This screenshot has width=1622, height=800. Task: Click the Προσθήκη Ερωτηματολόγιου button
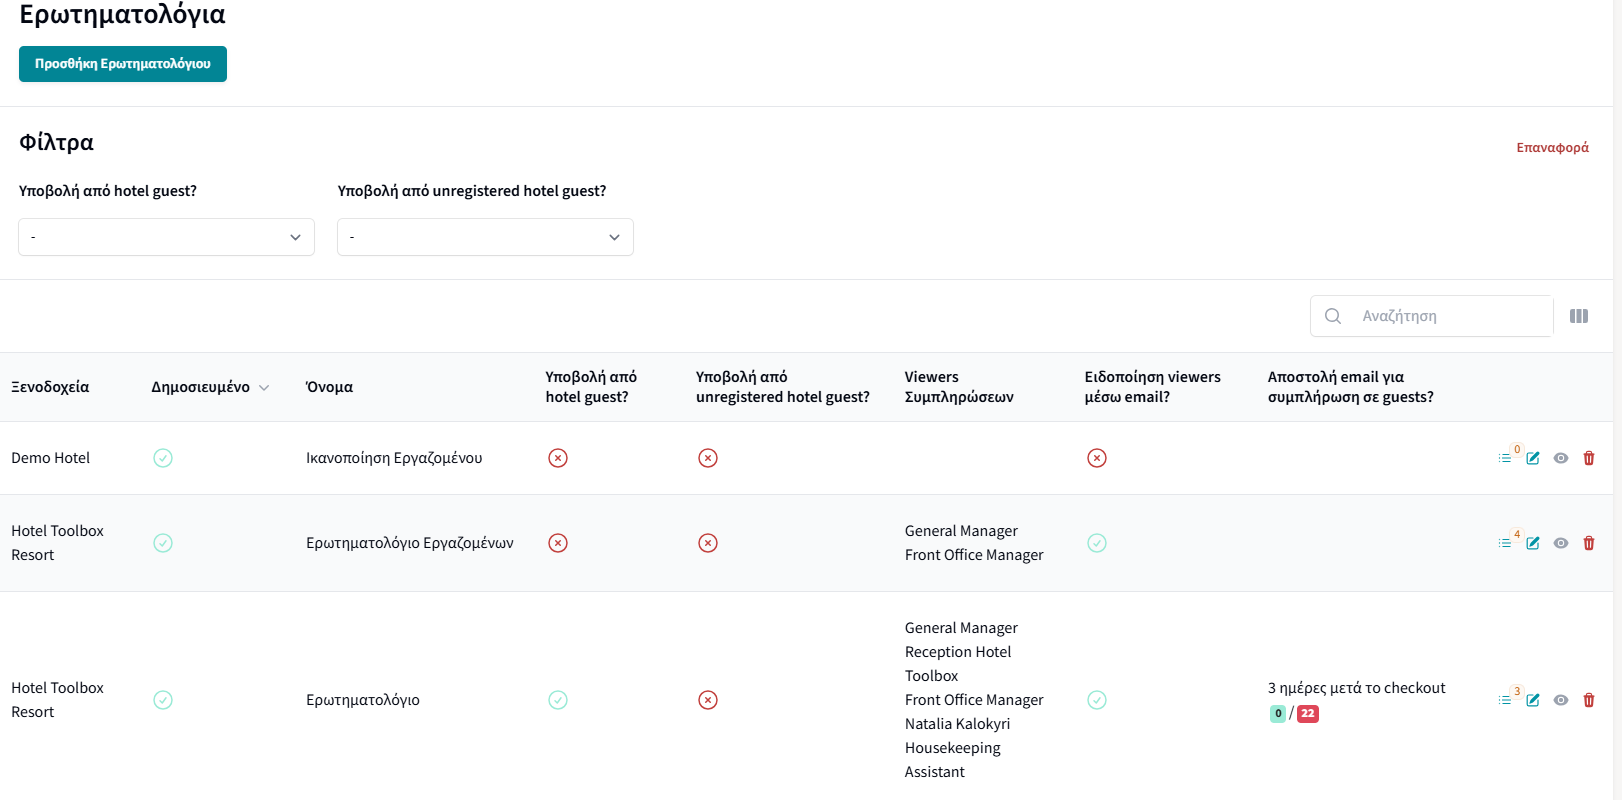[123, 64]
